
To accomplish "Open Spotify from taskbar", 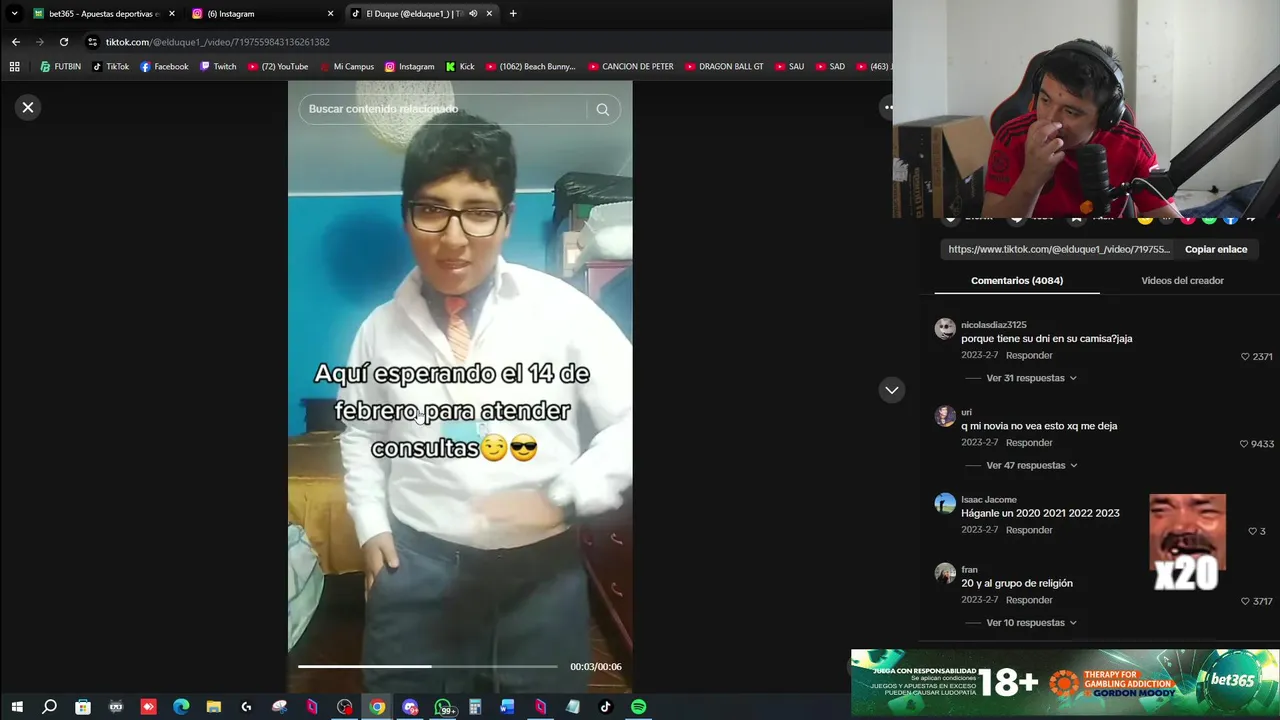I will 638,707.
